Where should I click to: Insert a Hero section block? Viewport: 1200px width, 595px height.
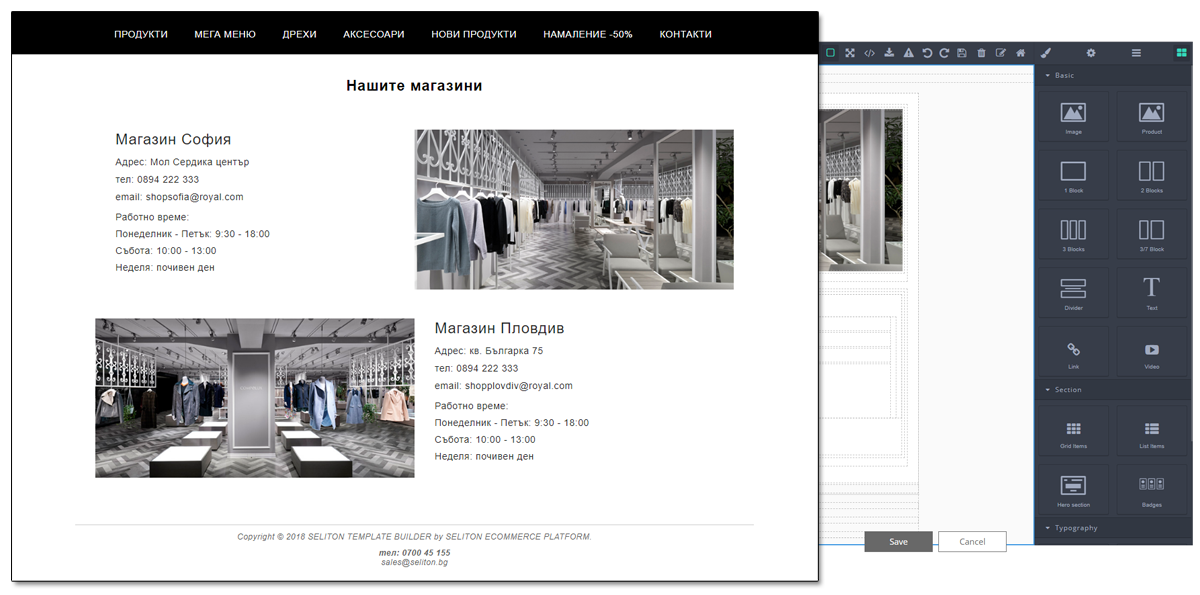pyautogui.click(x=1072, y=489)
